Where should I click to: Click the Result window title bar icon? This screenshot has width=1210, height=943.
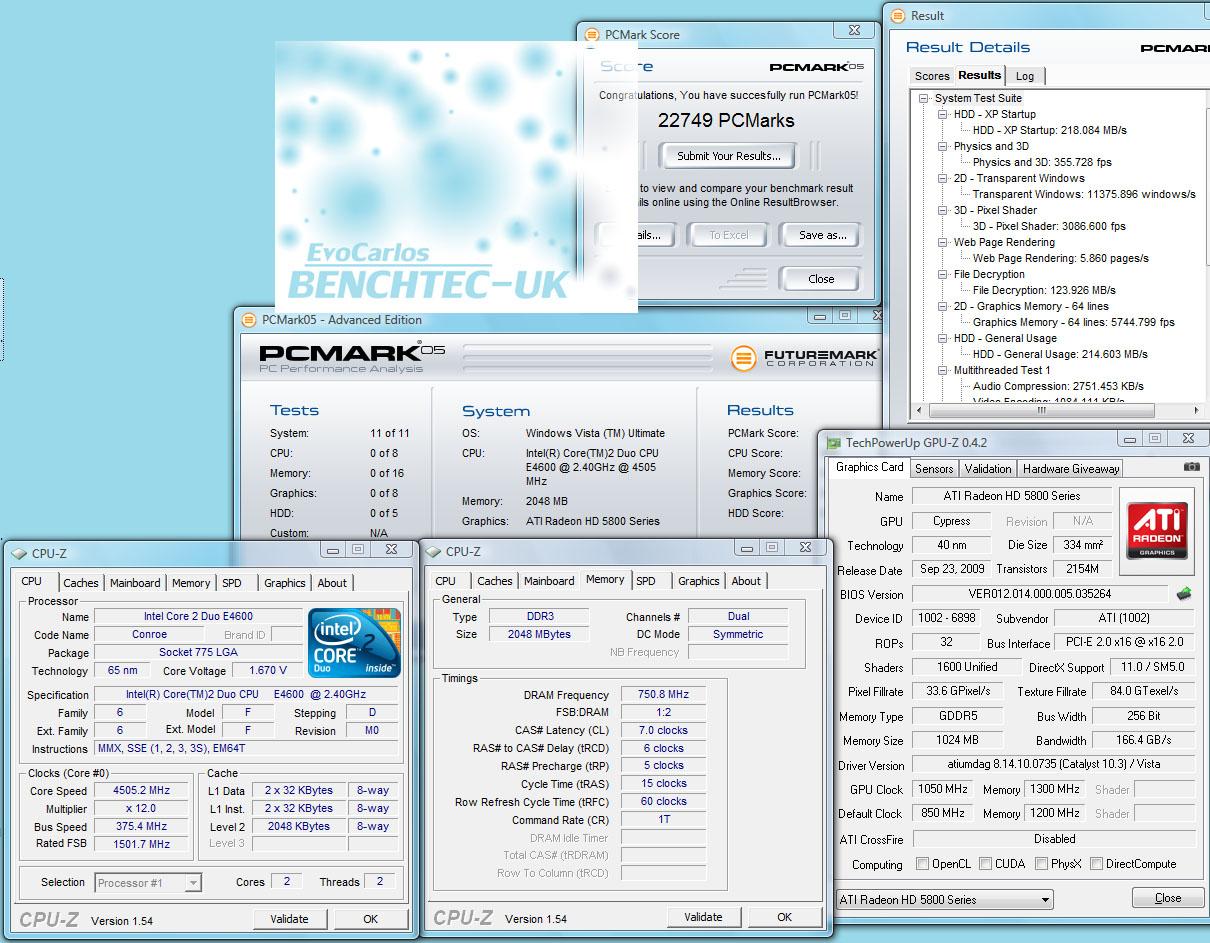tap(898, 16)
